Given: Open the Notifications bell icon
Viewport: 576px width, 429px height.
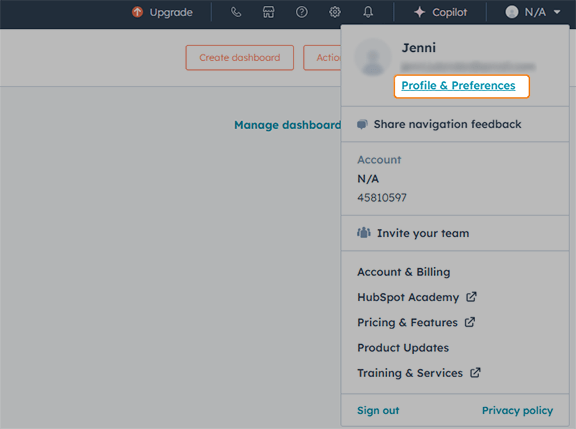Looking at the screenshot, I should click(x=368, y=12).
